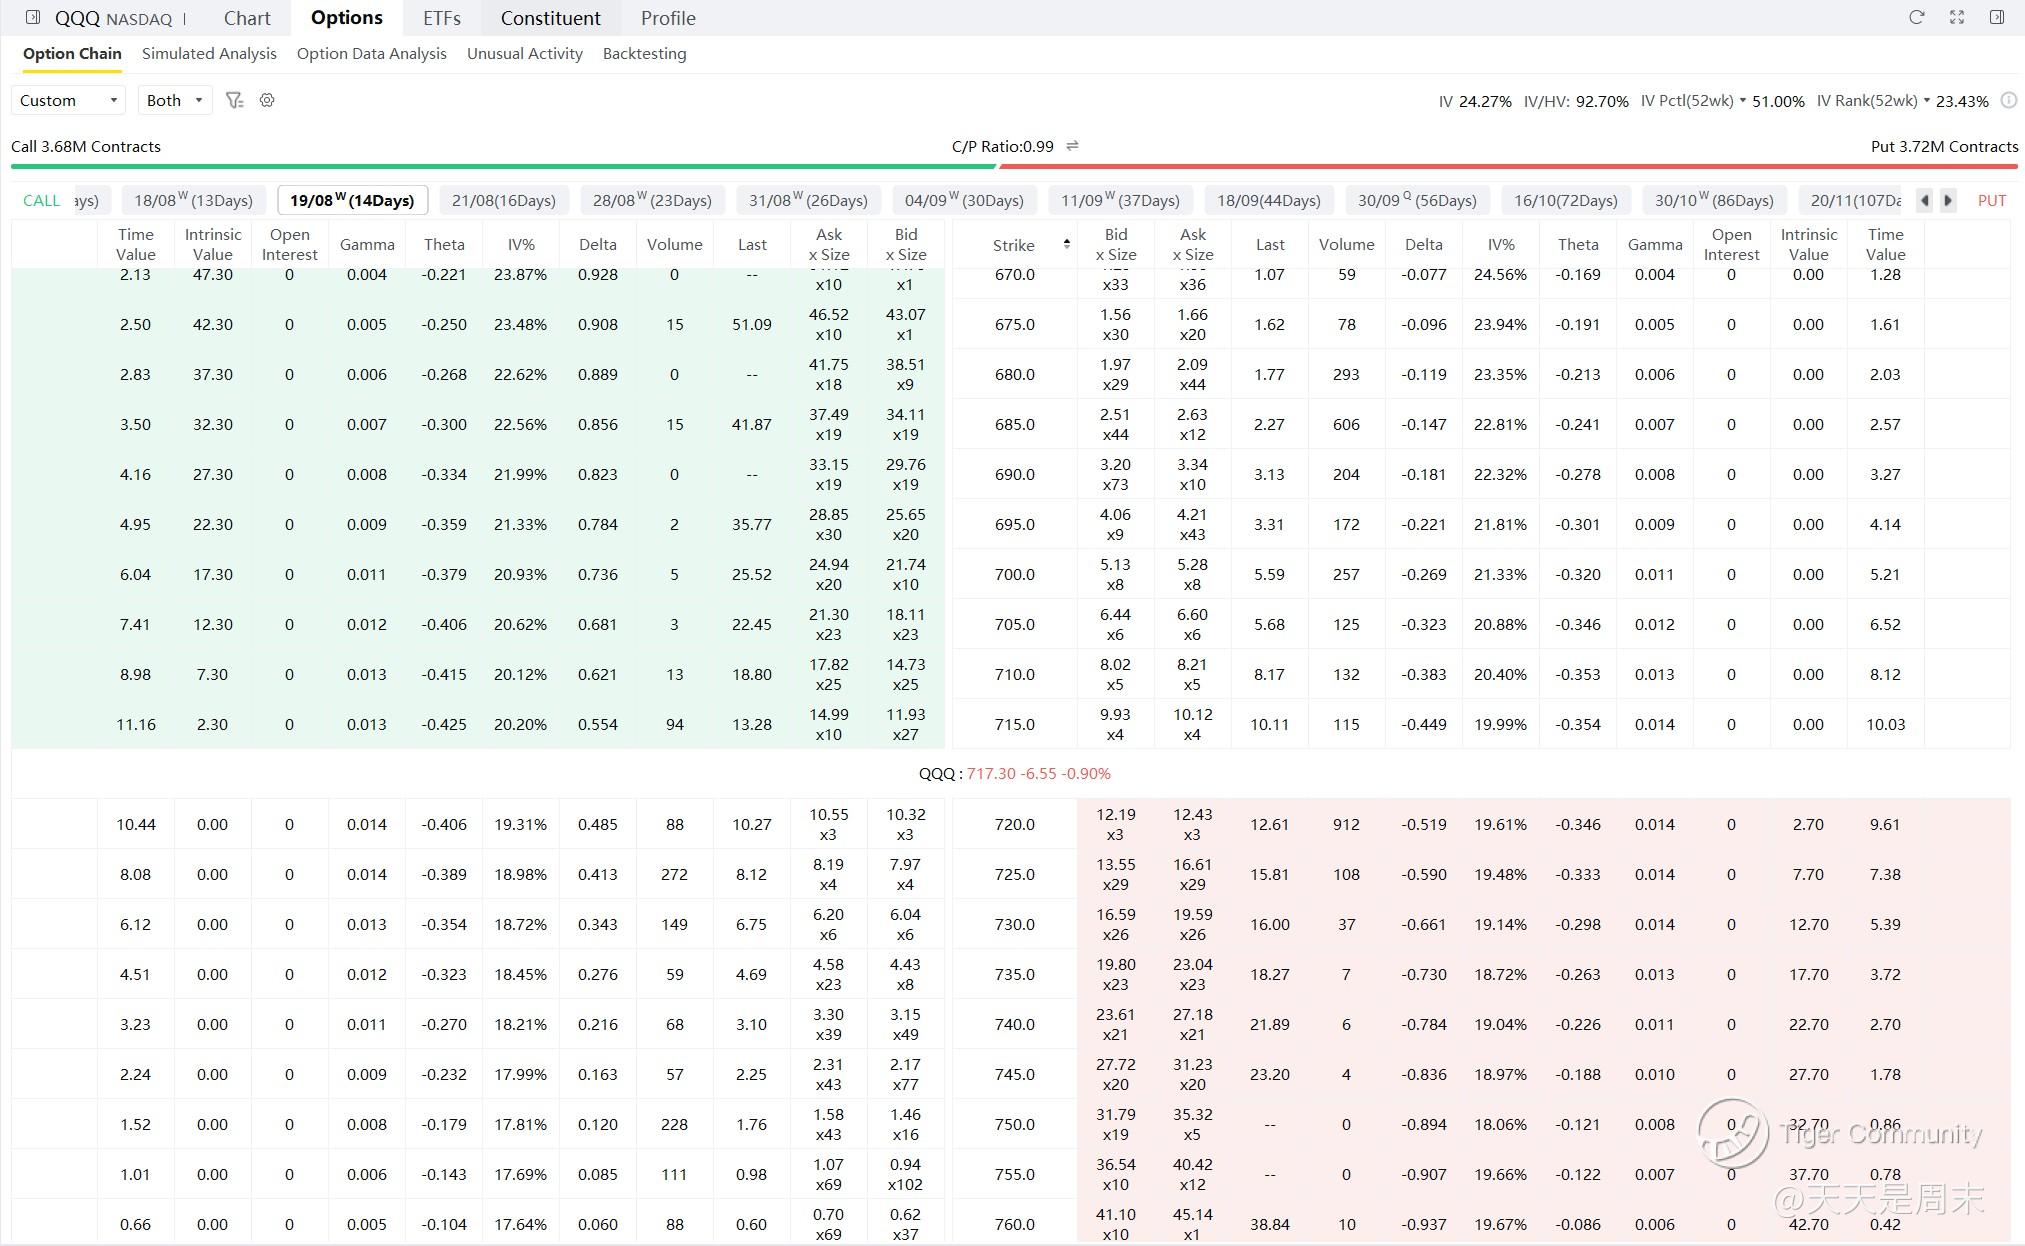Show next expiration dates arrow

(x=1948, y=200)
